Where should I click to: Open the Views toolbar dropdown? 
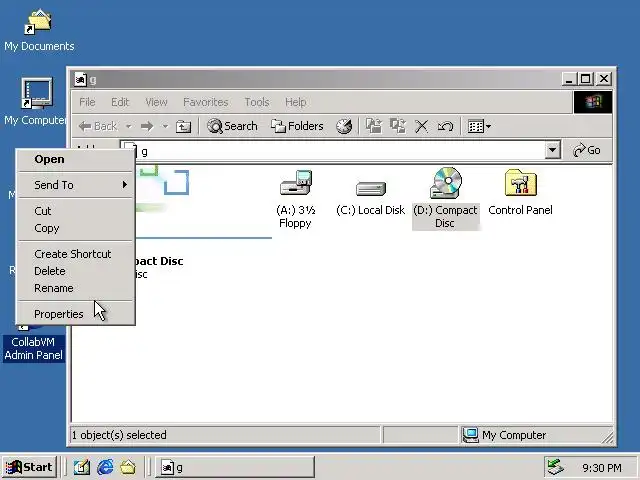(x=479, y=126)
